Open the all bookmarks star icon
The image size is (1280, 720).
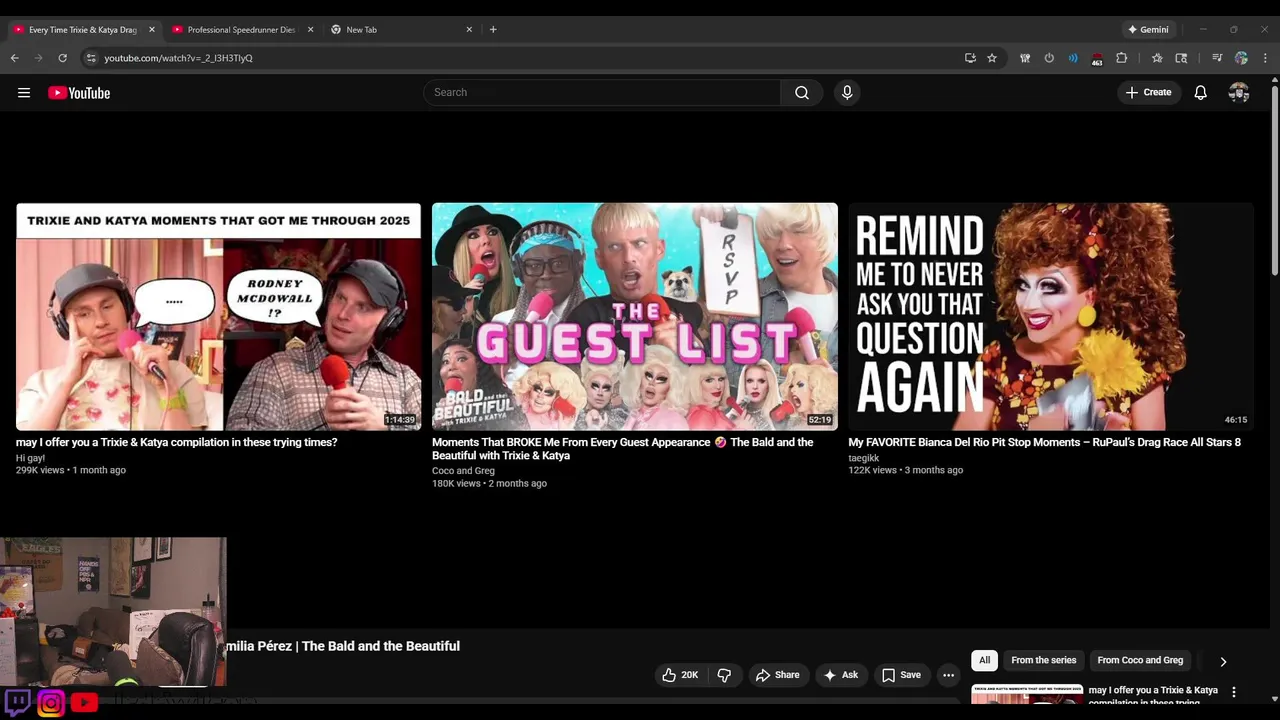pyautogui.click(x=1157, y=58)
